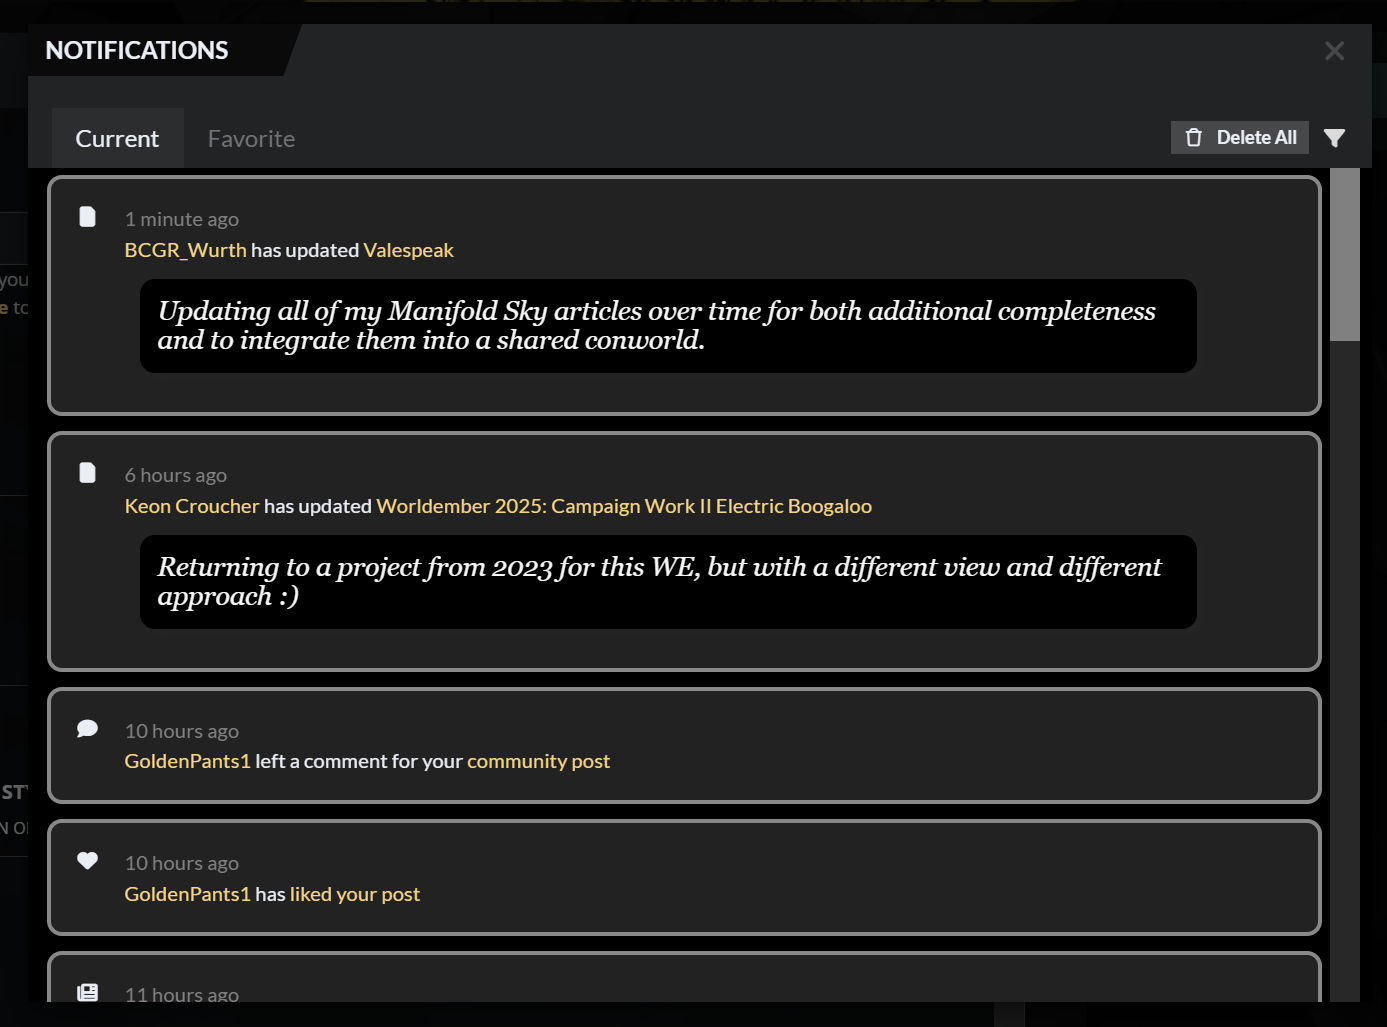The image size is (1387, 1027).
Task: Click the trash icon in Delete All
Action: [1194, 138]
